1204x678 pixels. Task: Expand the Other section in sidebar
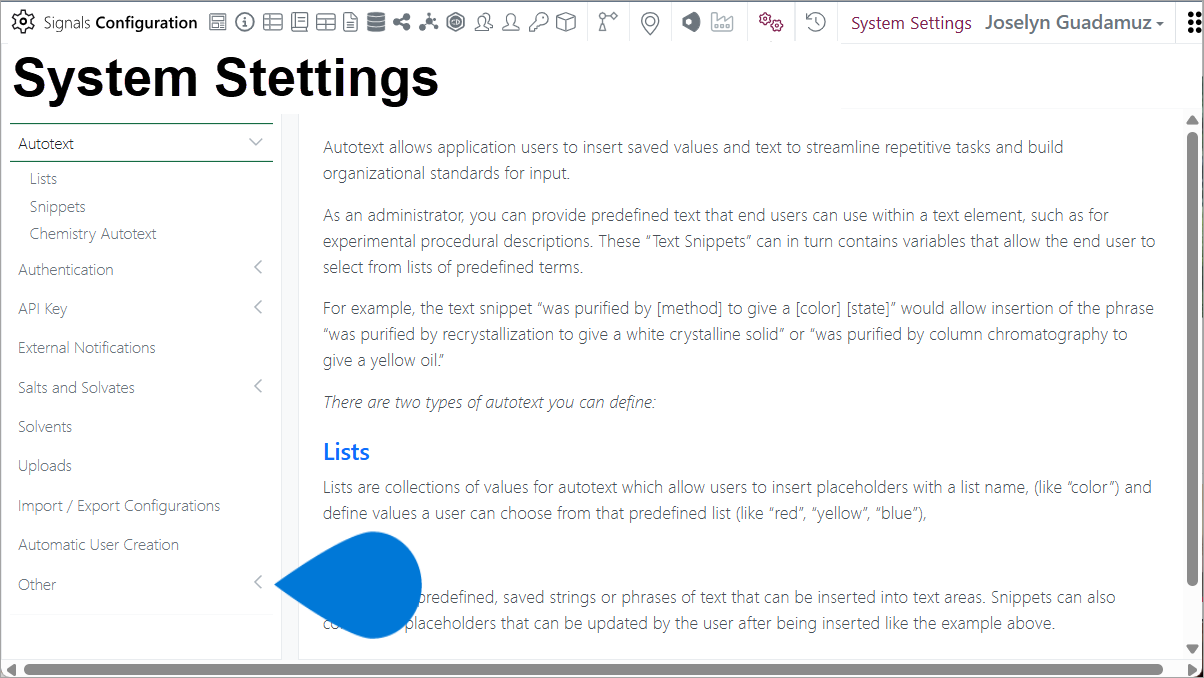click(258, 582)
